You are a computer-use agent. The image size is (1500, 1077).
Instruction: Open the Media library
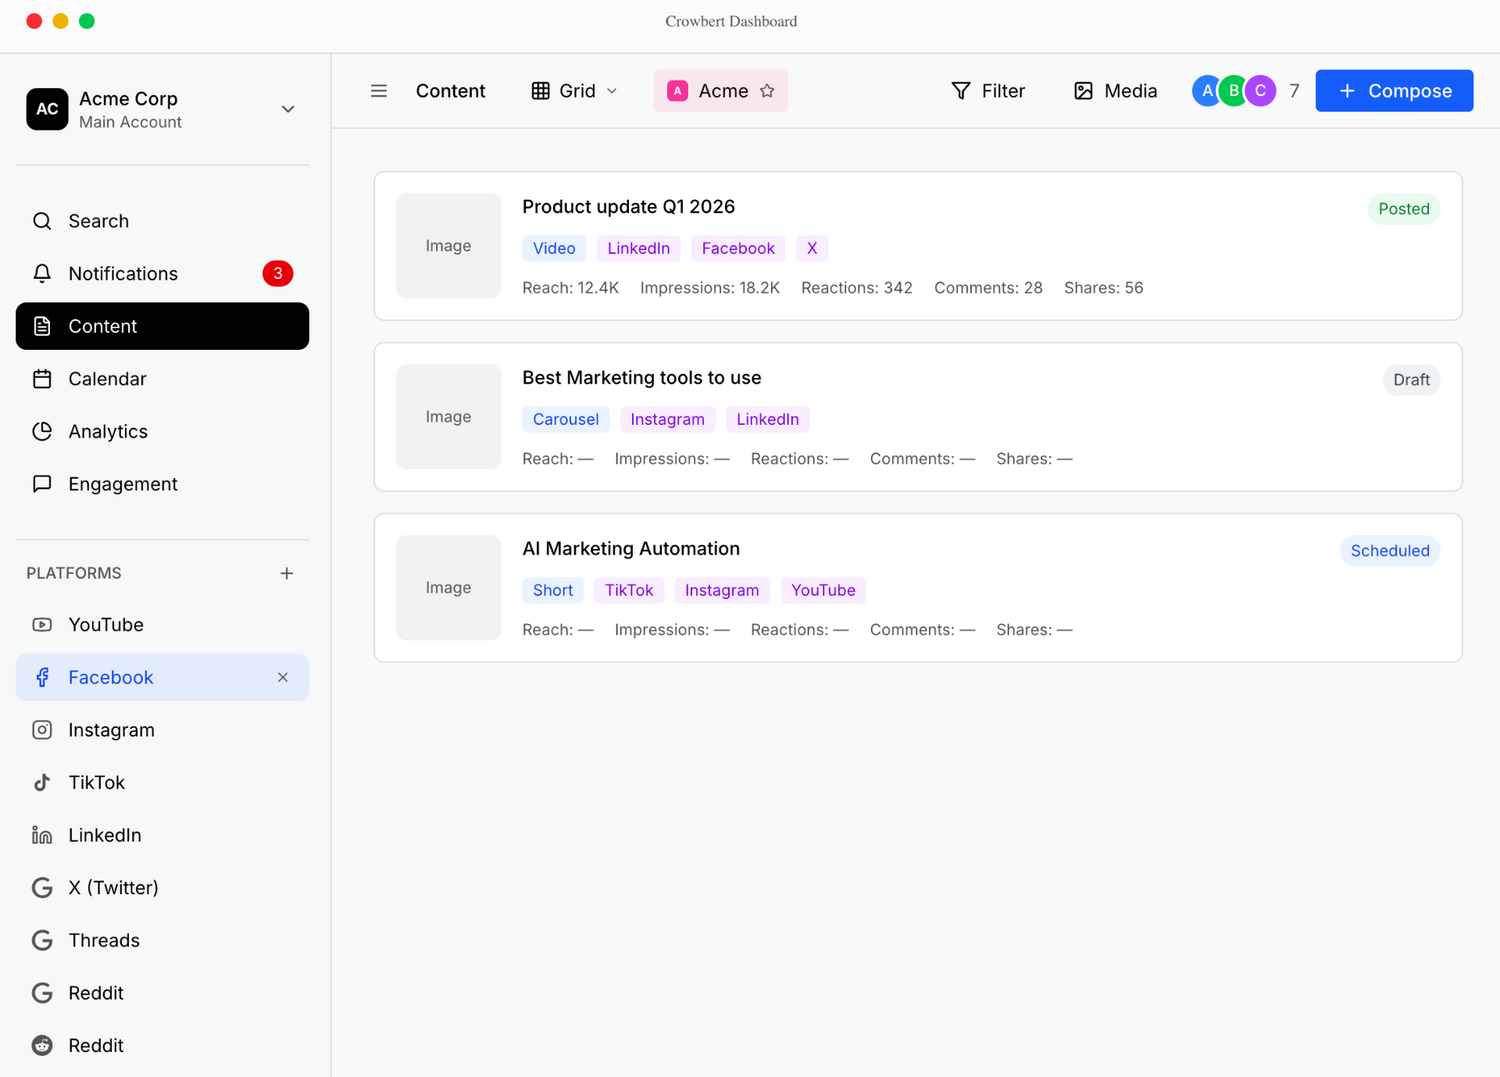pos(1115,91)
